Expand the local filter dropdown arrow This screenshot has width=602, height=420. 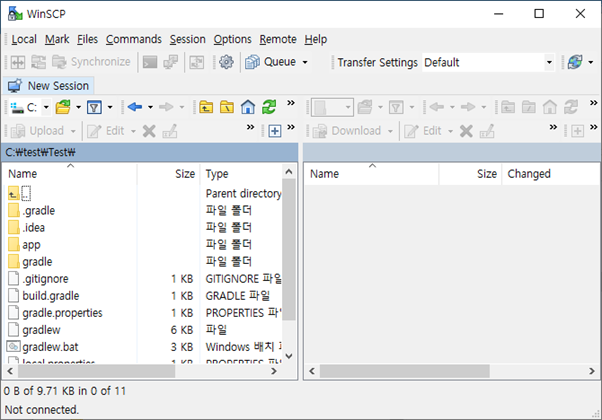point(110,107)
